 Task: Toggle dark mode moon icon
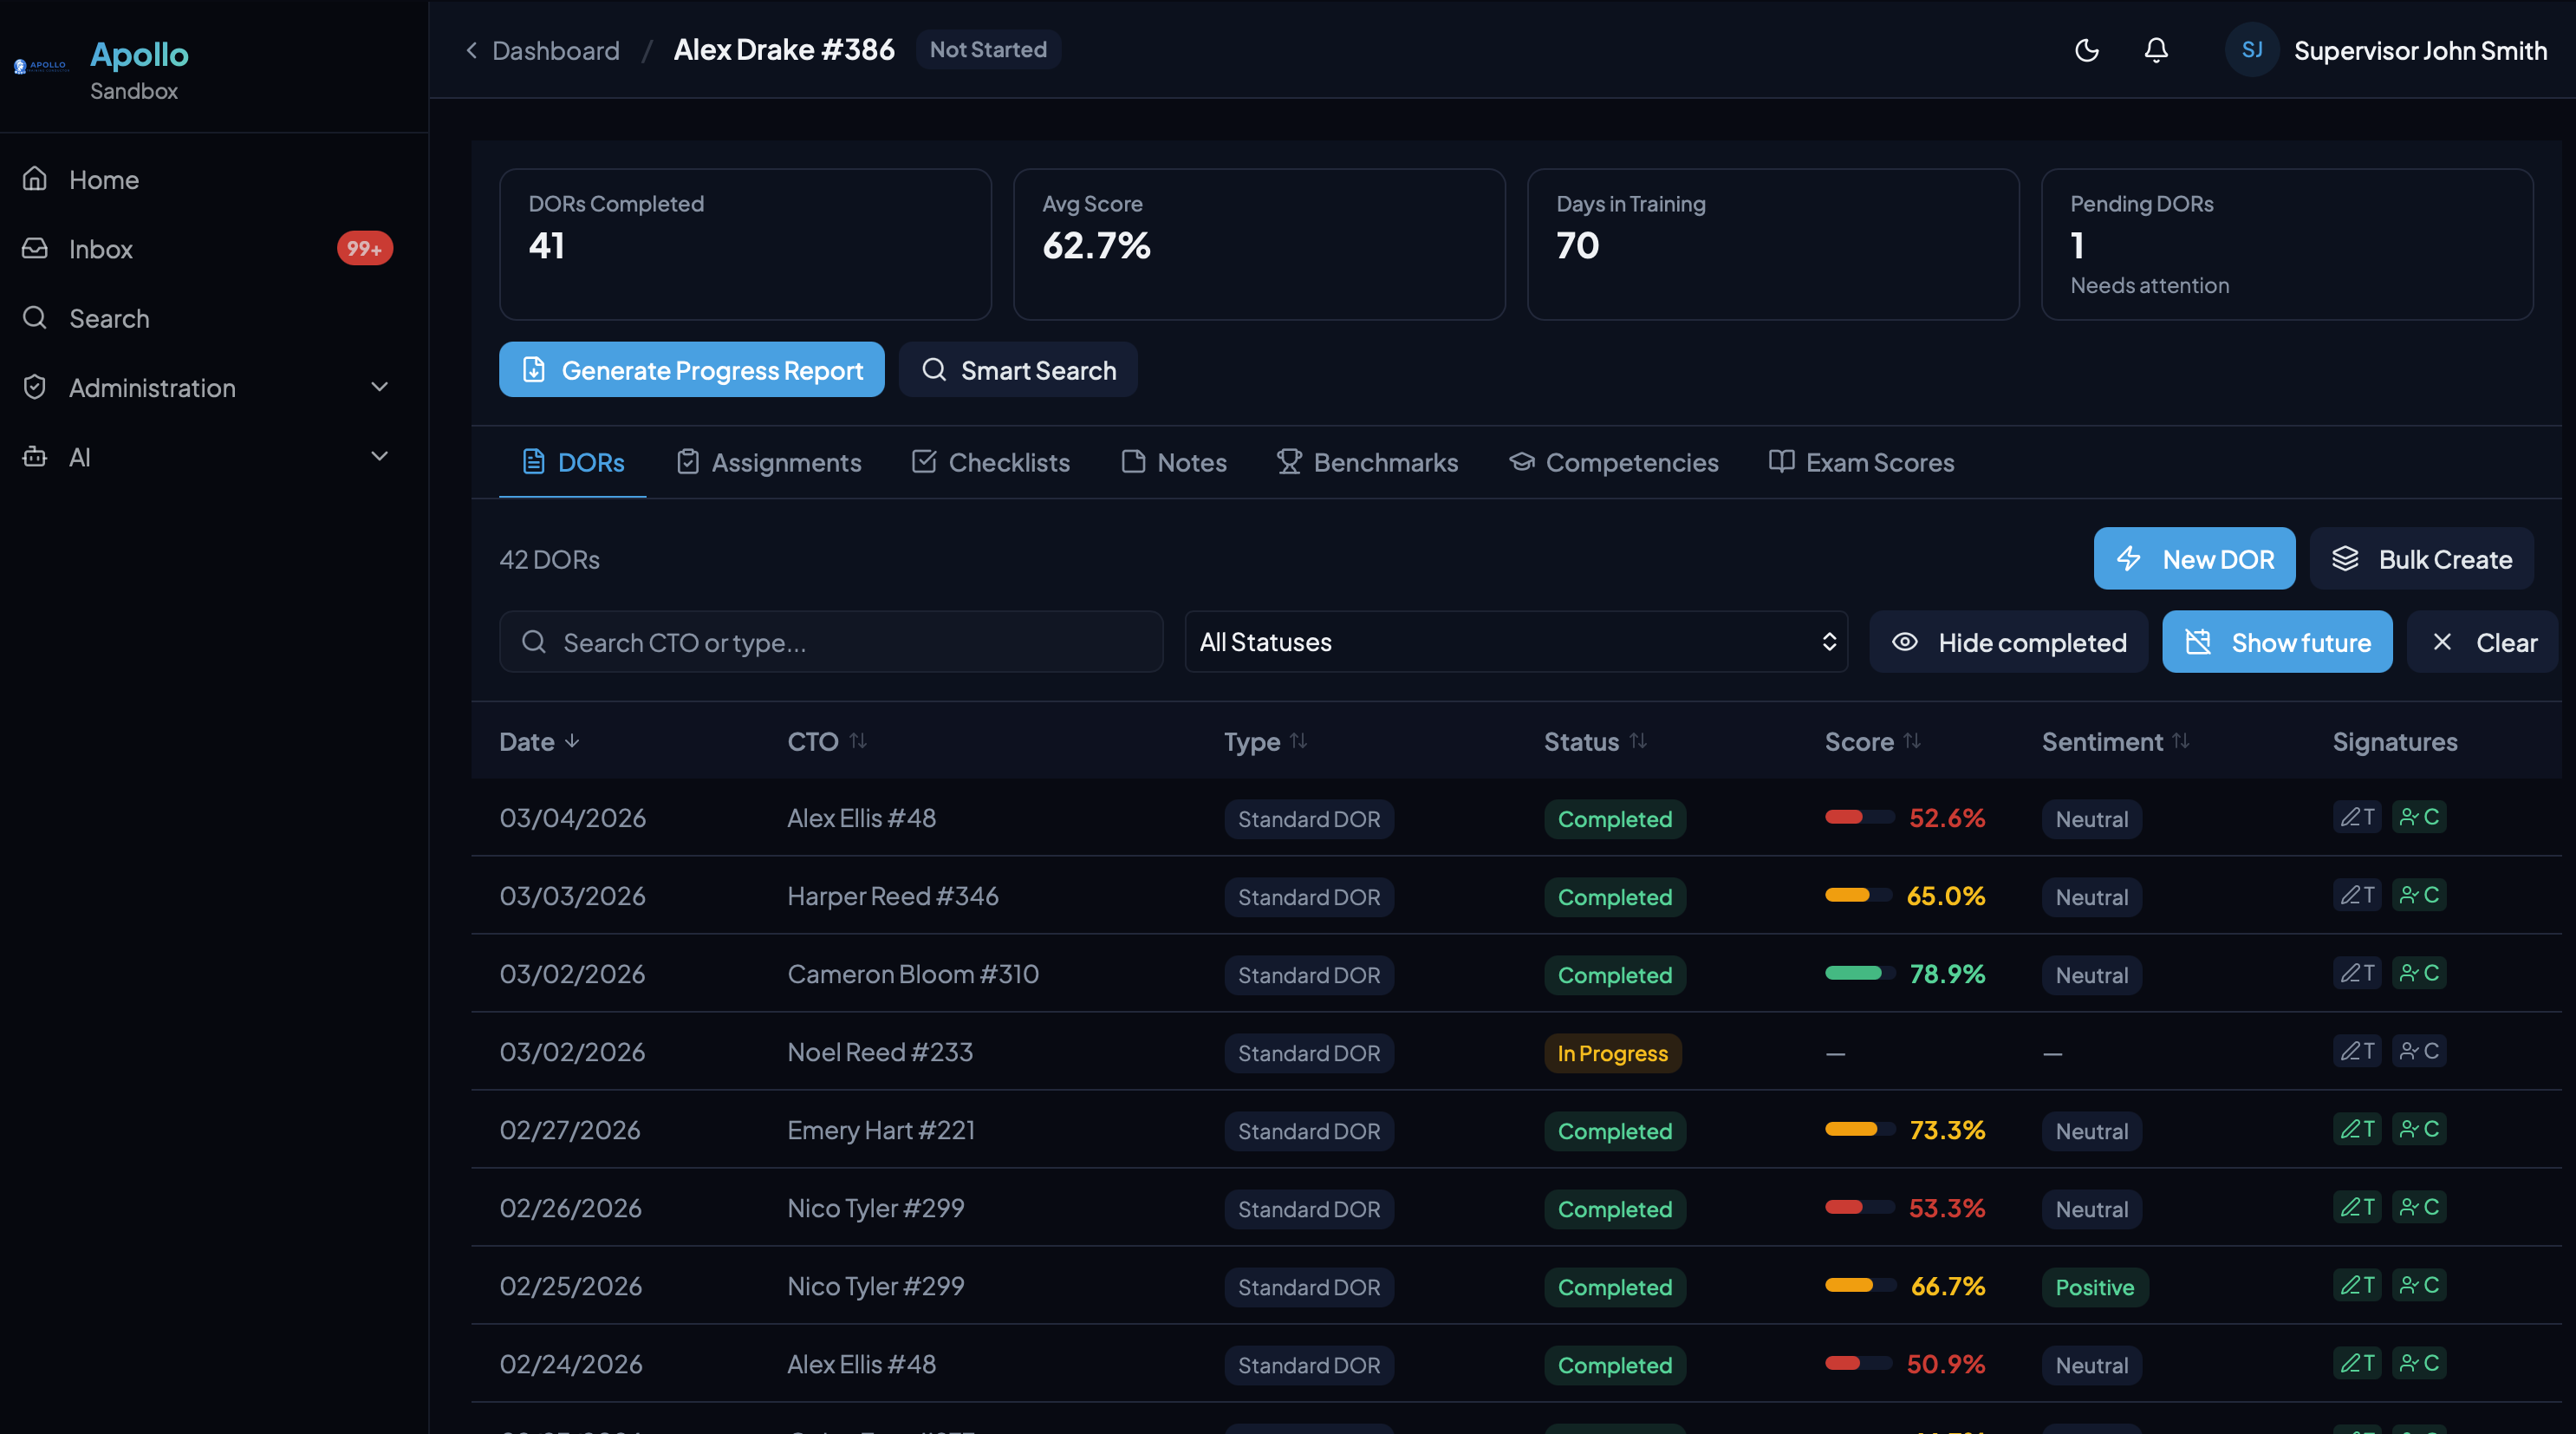point(2086,50)
